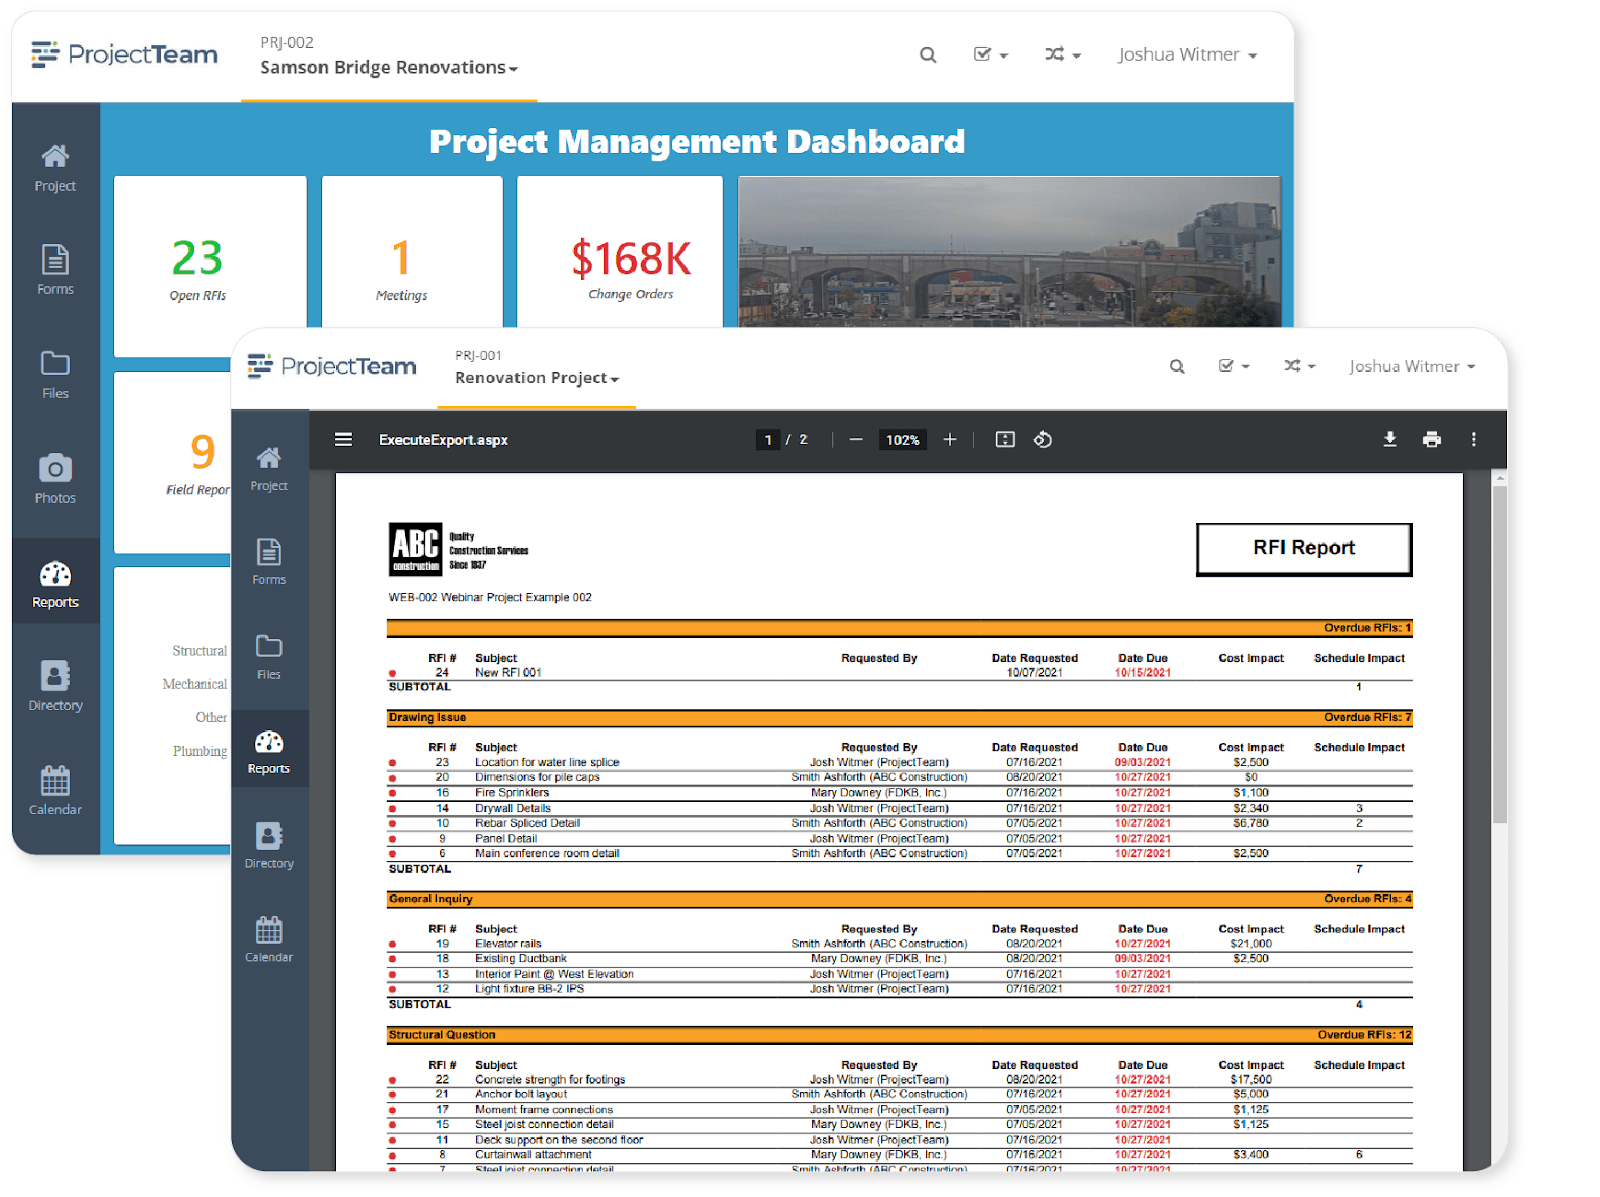This screenshot has width=1600, height=1197.
Task: Rotate the PDF page clockwise
Action: pyautogui.click(x=1043, y=439)
